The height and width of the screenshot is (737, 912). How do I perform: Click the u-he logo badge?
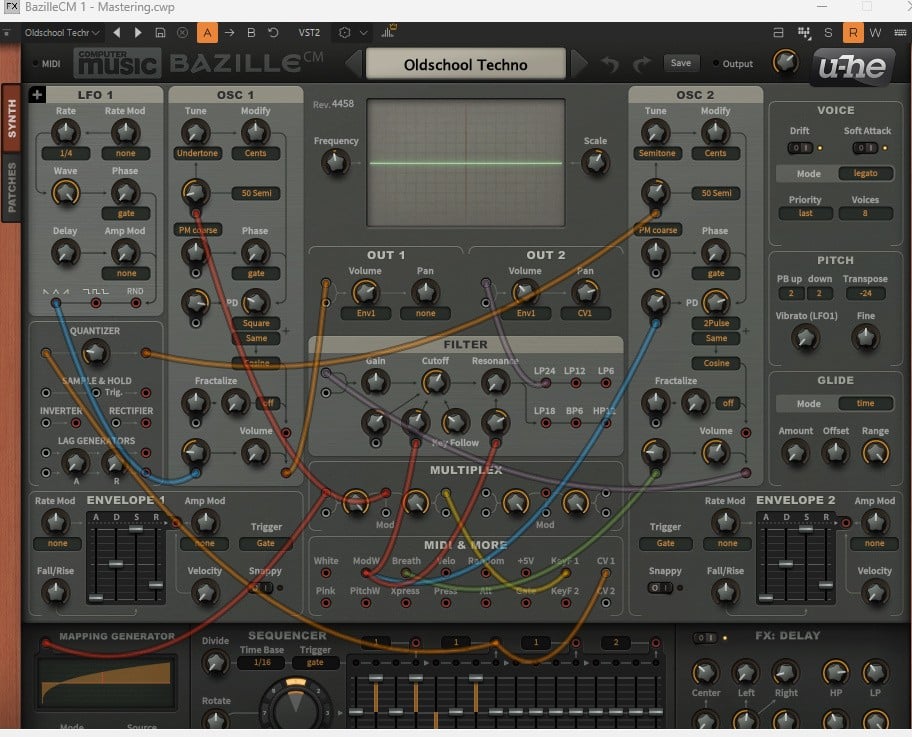[852, 66]
